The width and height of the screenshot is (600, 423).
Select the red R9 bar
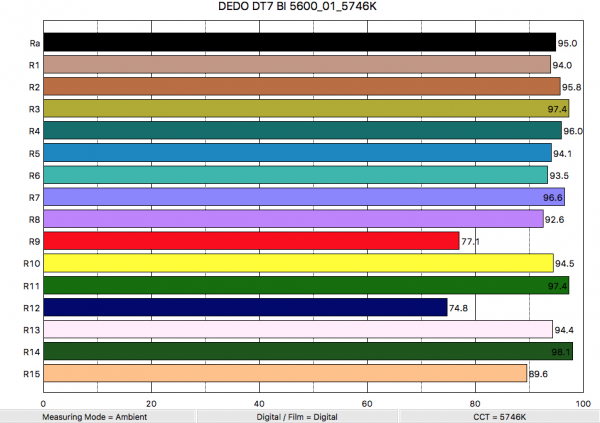pos(250,241)
